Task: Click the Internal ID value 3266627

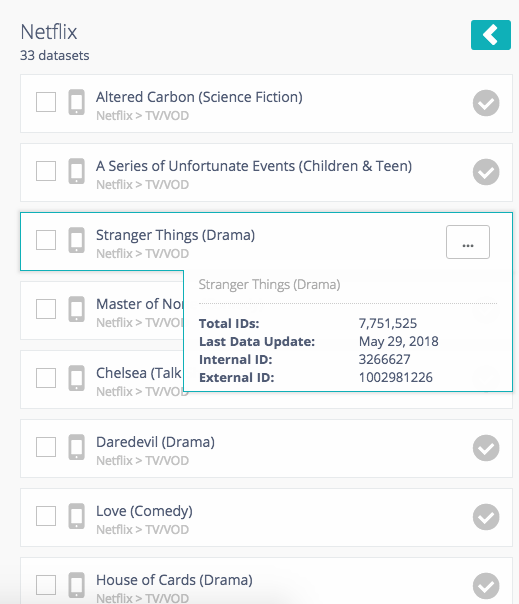Action: tap(385, 359)
